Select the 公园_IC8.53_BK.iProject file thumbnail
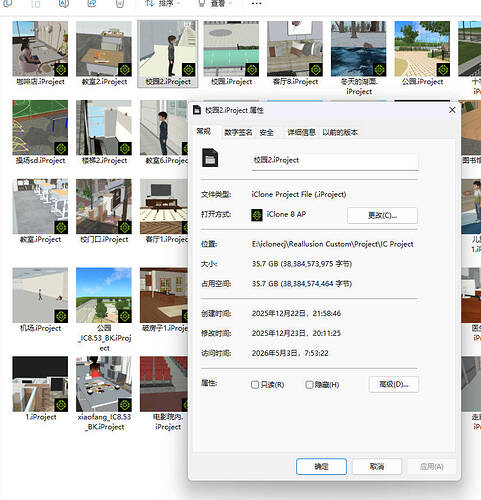481x500 pixels. (104, 295)
